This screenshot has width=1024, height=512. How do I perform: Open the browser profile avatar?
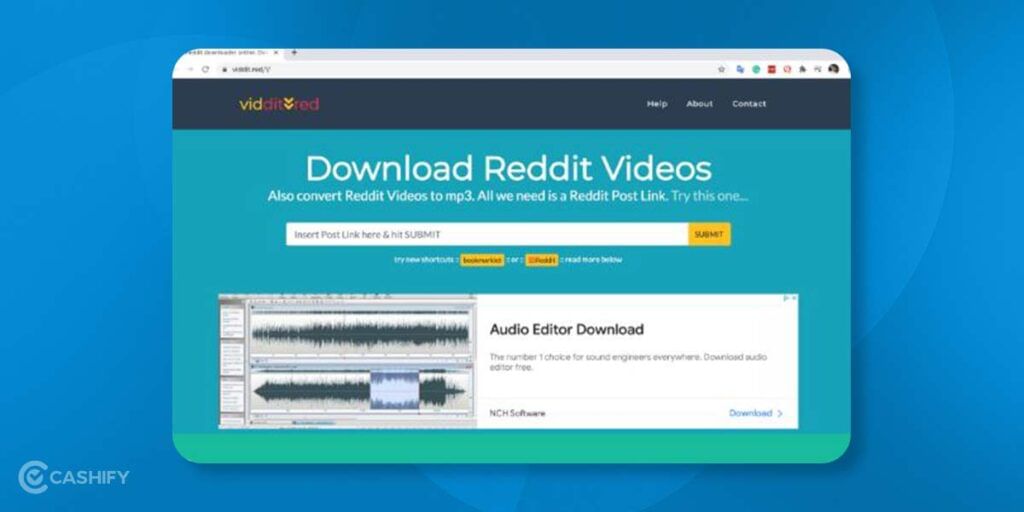click(x=833, y=69)
